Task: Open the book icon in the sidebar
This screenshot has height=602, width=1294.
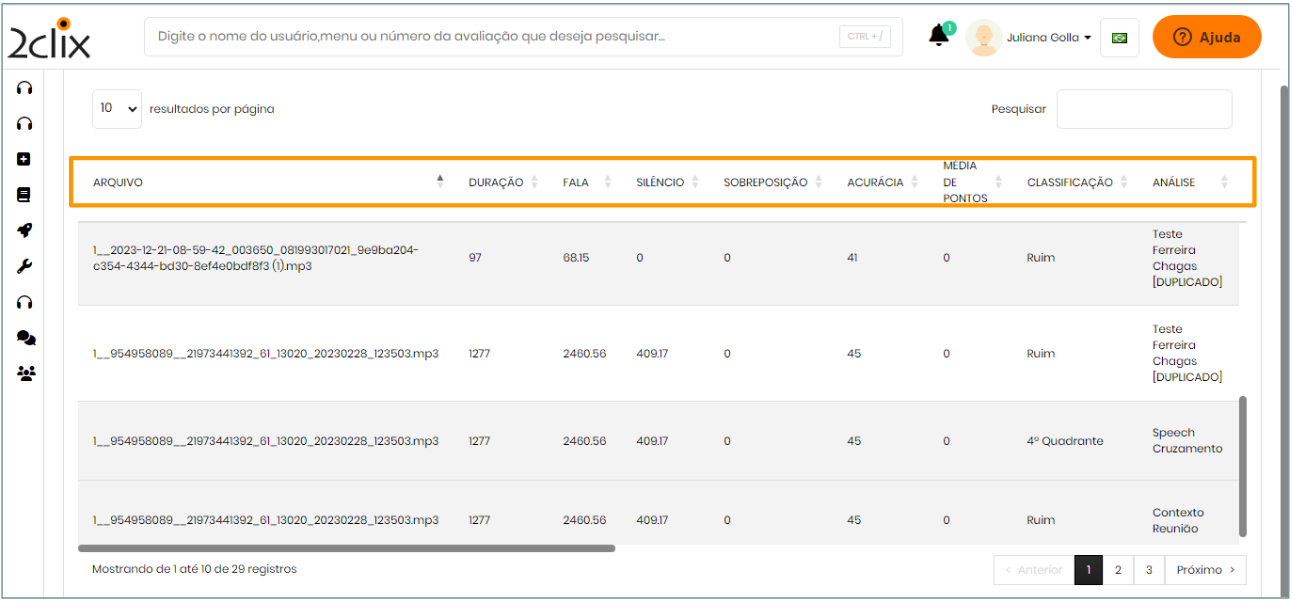Action: point(25,195)
